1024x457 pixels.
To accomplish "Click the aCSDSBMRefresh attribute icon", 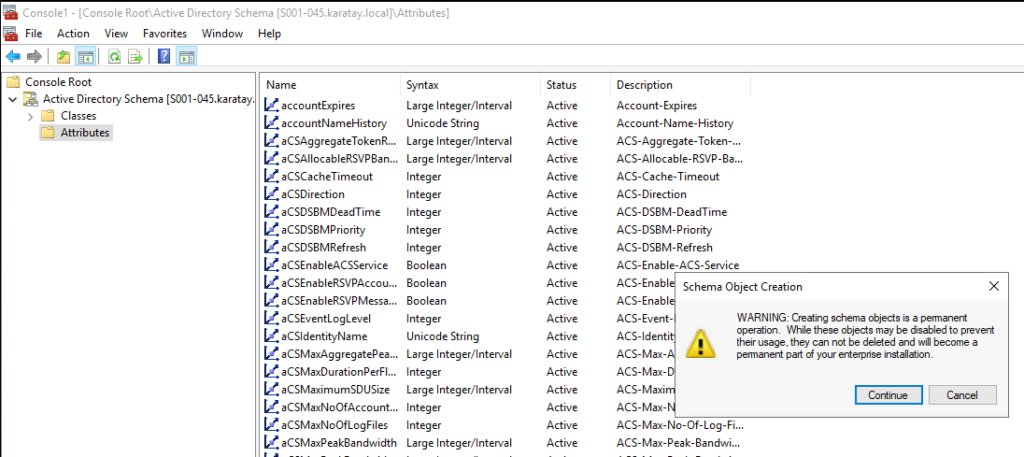I will point(271,247).
